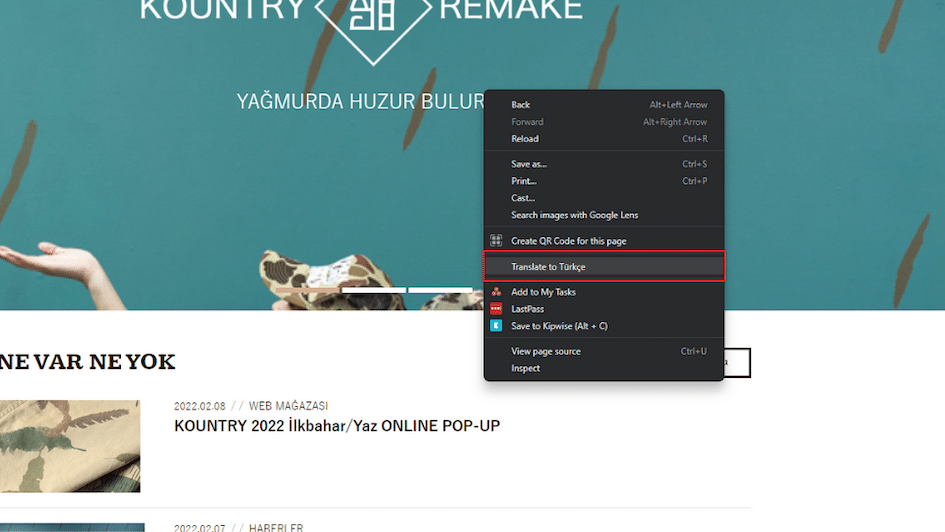Click the blue Kipwise icon
Image resolution: width=945 pixels, height=532 pixels.
pos(496,326)
